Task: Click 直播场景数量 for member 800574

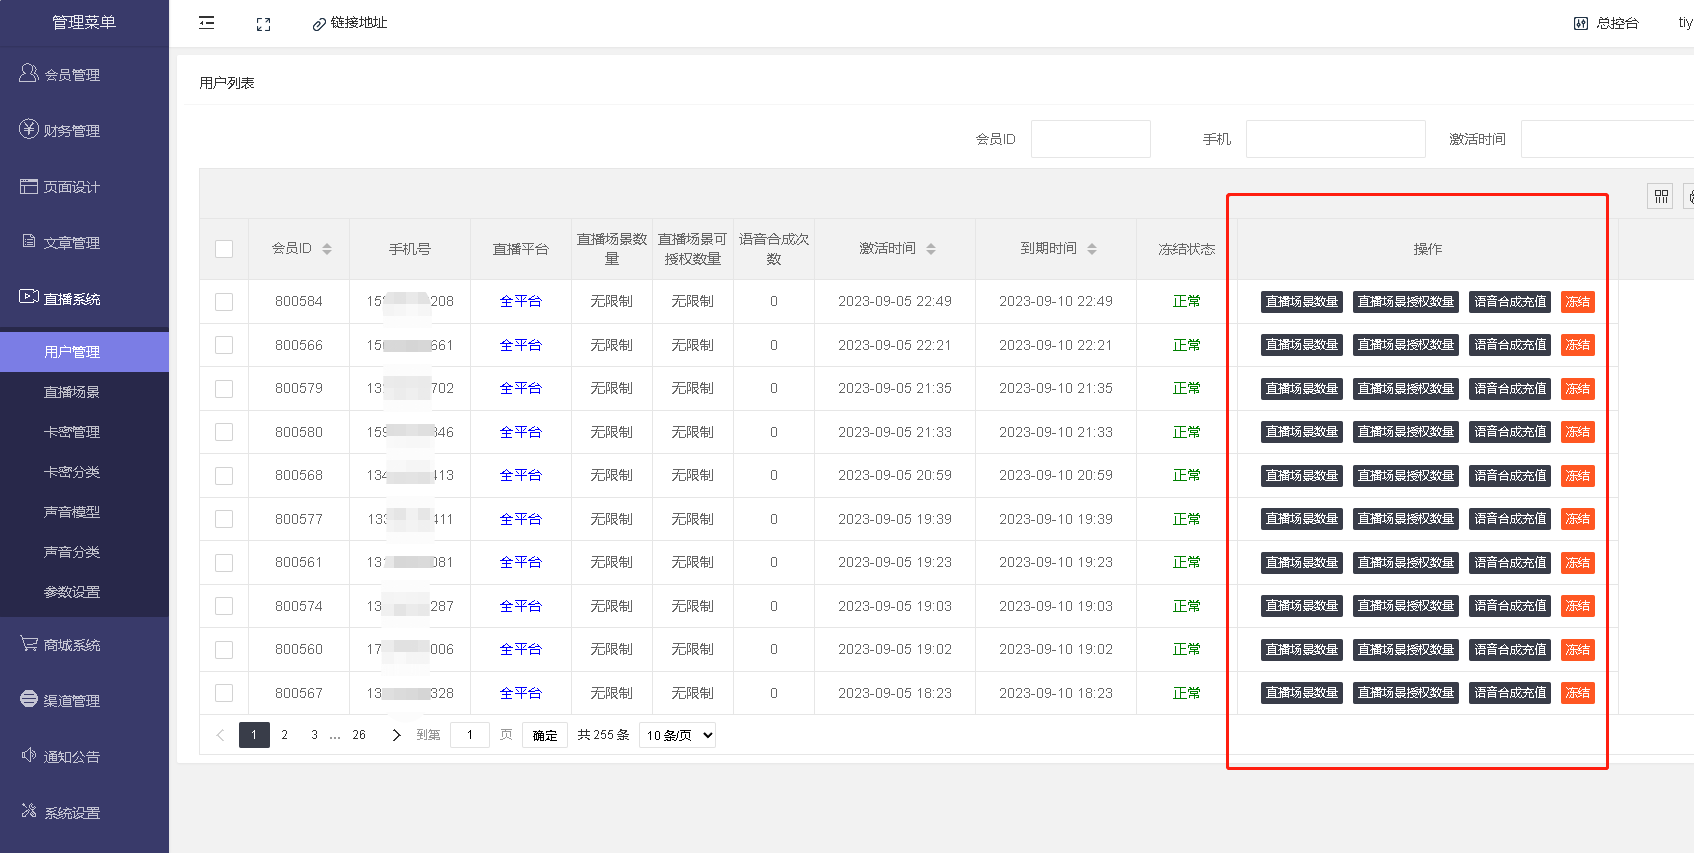Action: tap(1302, 606)
